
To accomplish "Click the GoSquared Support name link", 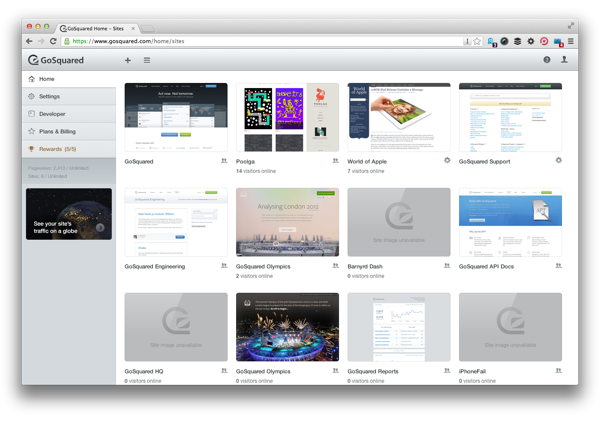I will [x=484, y=161].
